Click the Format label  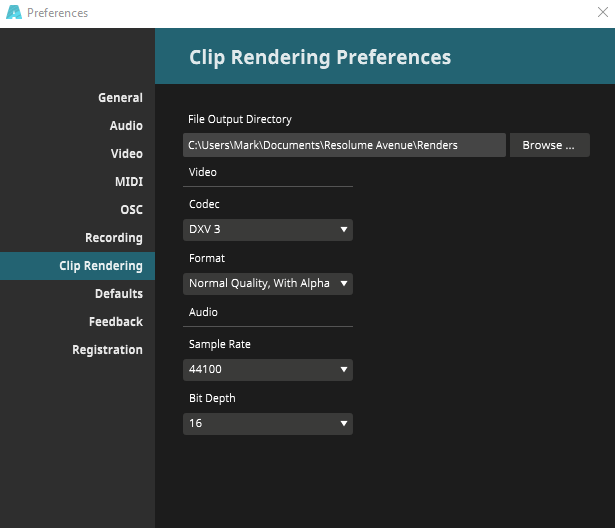(207, 258)
